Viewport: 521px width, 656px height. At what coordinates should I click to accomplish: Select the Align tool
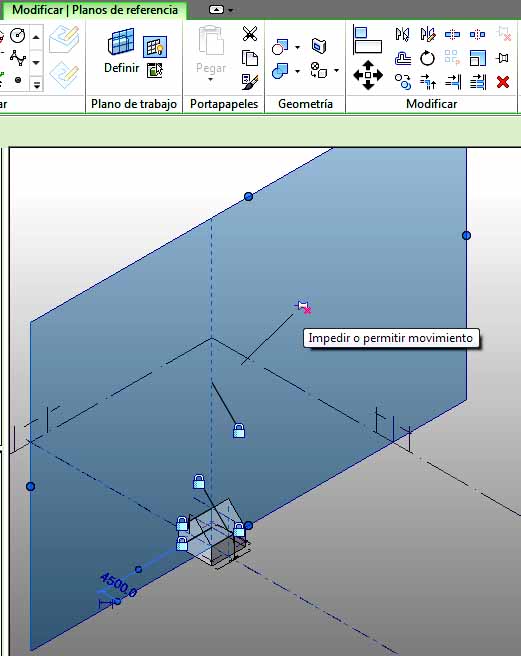[367, 40]
